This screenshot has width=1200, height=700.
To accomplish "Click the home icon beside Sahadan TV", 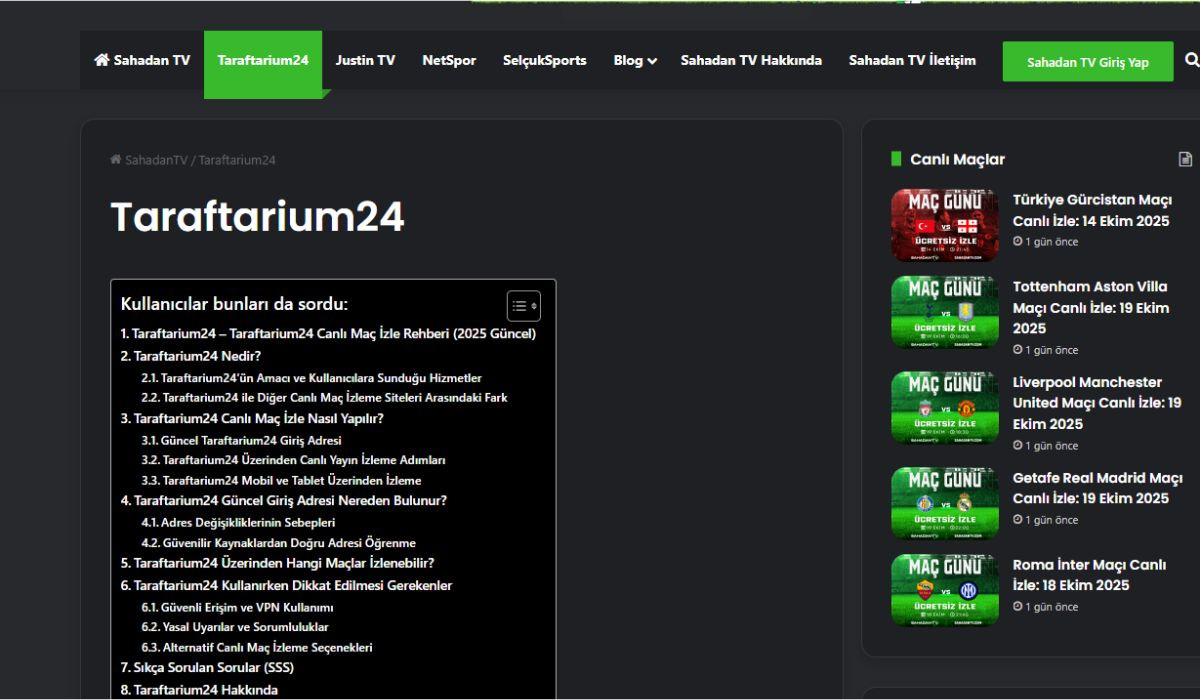I will (x=101, y=60).
